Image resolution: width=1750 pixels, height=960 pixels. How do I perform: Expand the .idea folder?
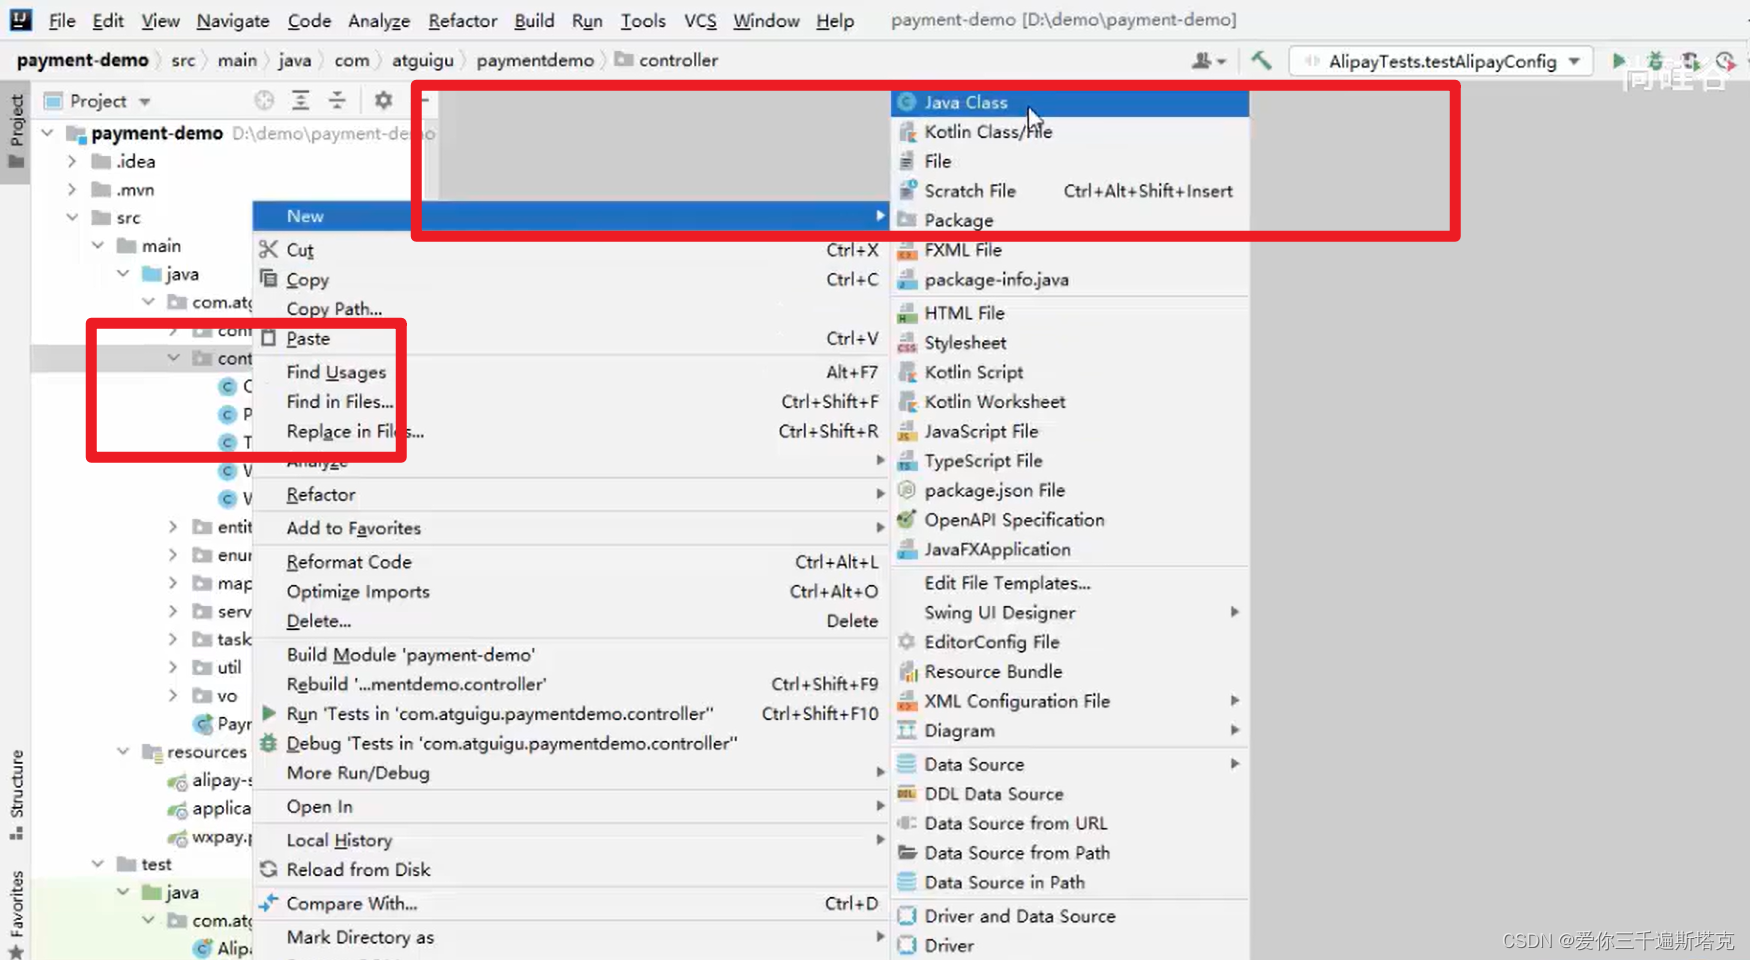point(72,161)
